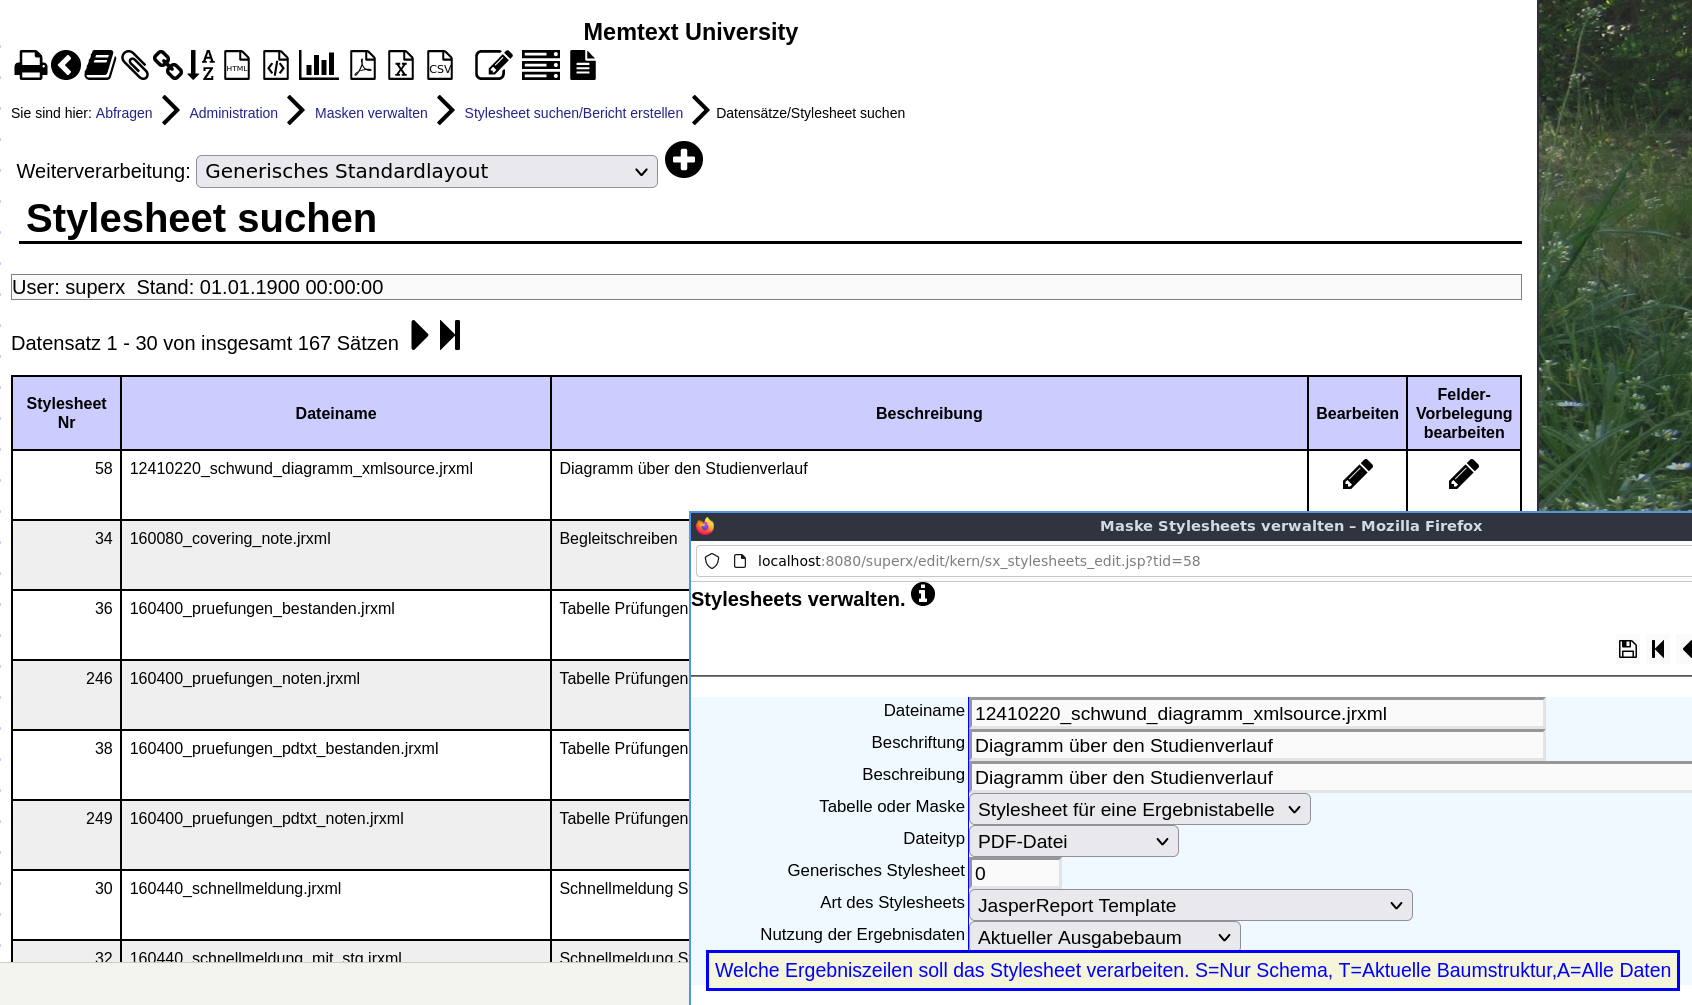Open the Tabelle oder Maske dropdown
Image resolution: width=1692 pixels, height=1005 pixels.
[1140, 809]
